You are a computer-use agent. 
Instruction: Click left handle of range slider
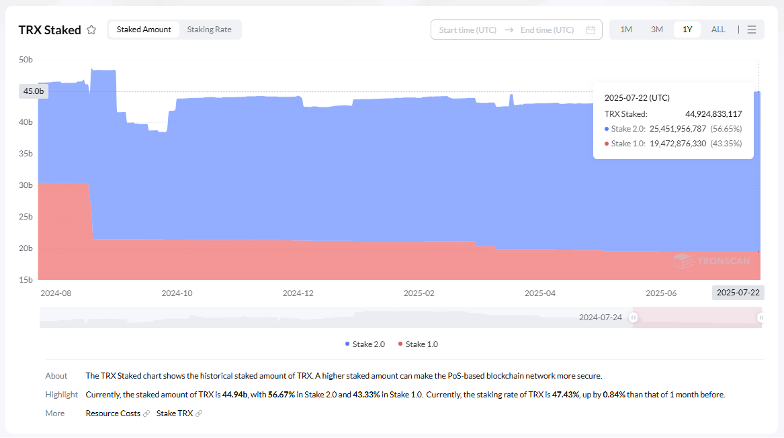(634, 317)
